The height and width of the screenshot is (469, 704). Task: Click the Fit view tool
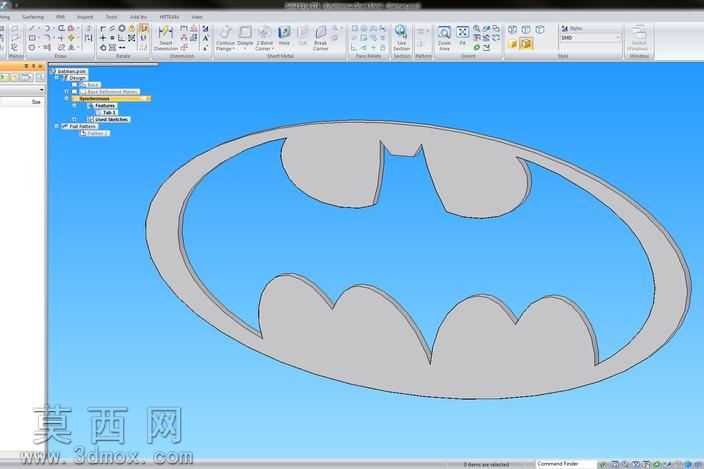pyautogui.click(x=462, y=35)
